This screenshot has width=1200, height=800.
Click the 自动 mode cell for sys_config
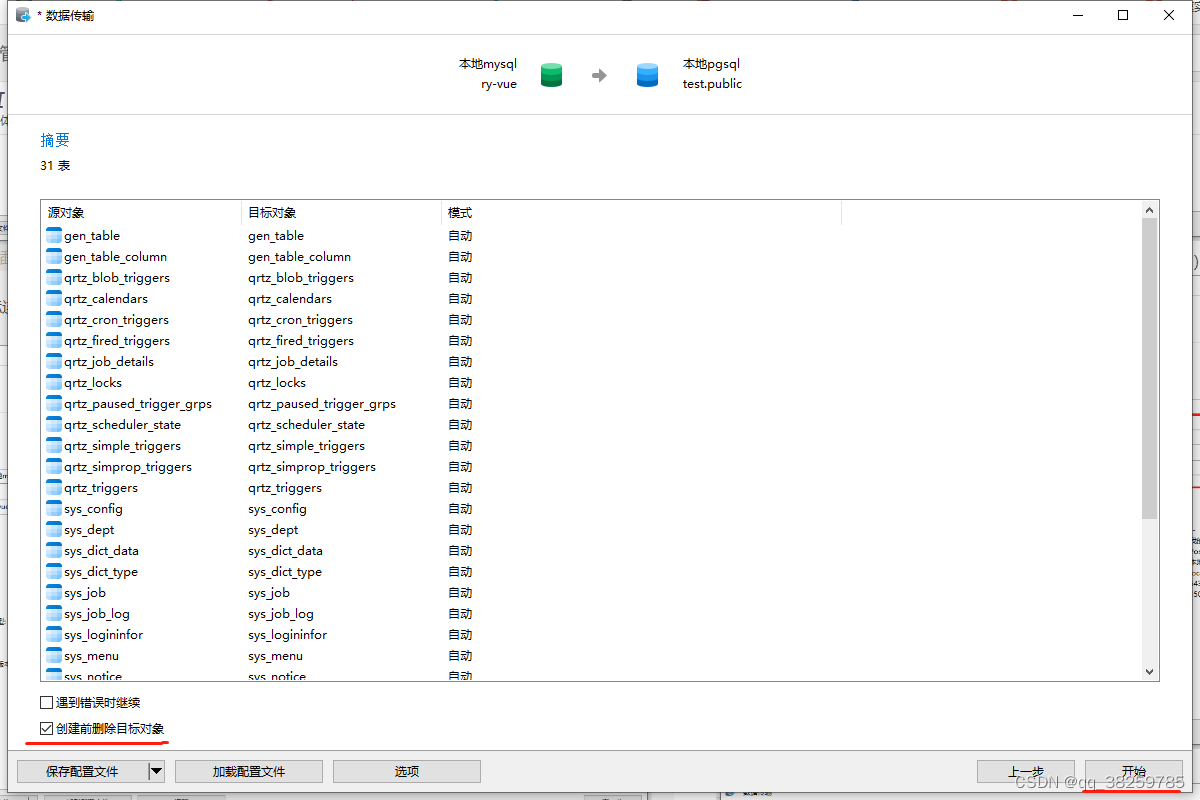460,509
